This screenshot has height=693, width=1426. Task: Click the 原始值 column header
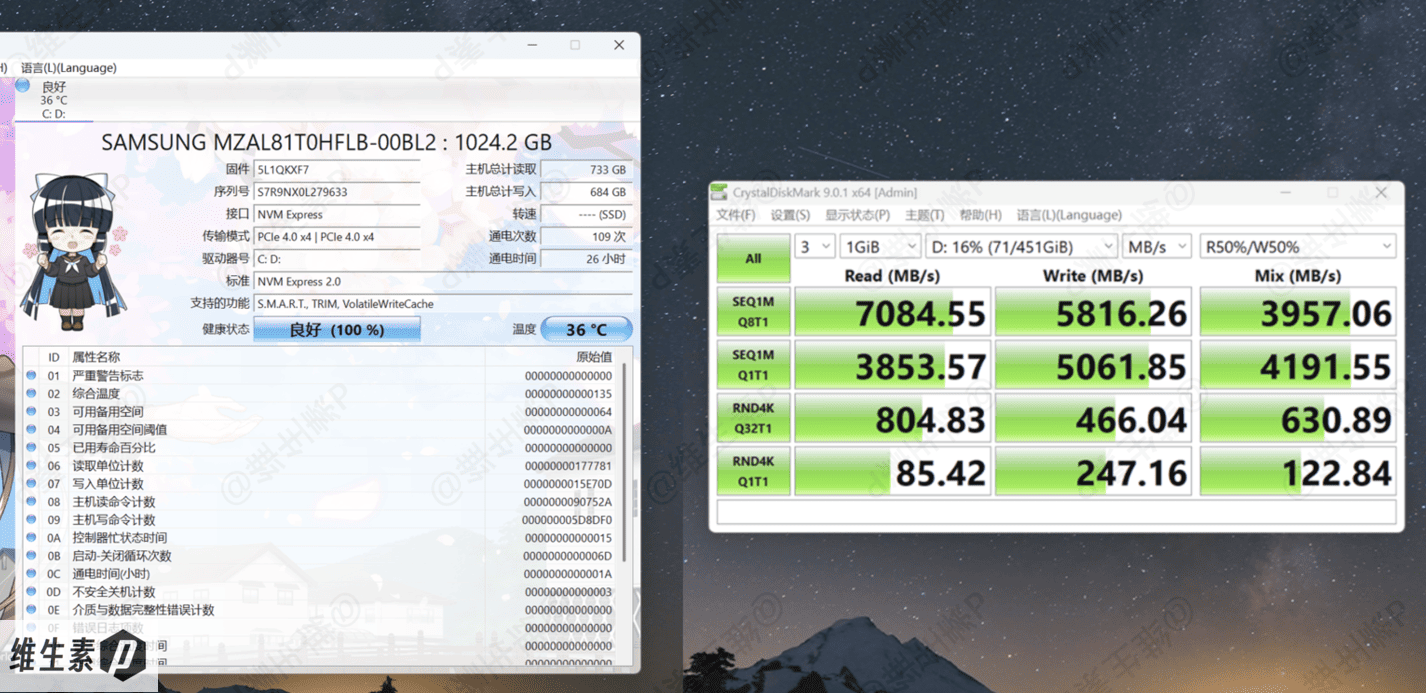coord(594,357)
